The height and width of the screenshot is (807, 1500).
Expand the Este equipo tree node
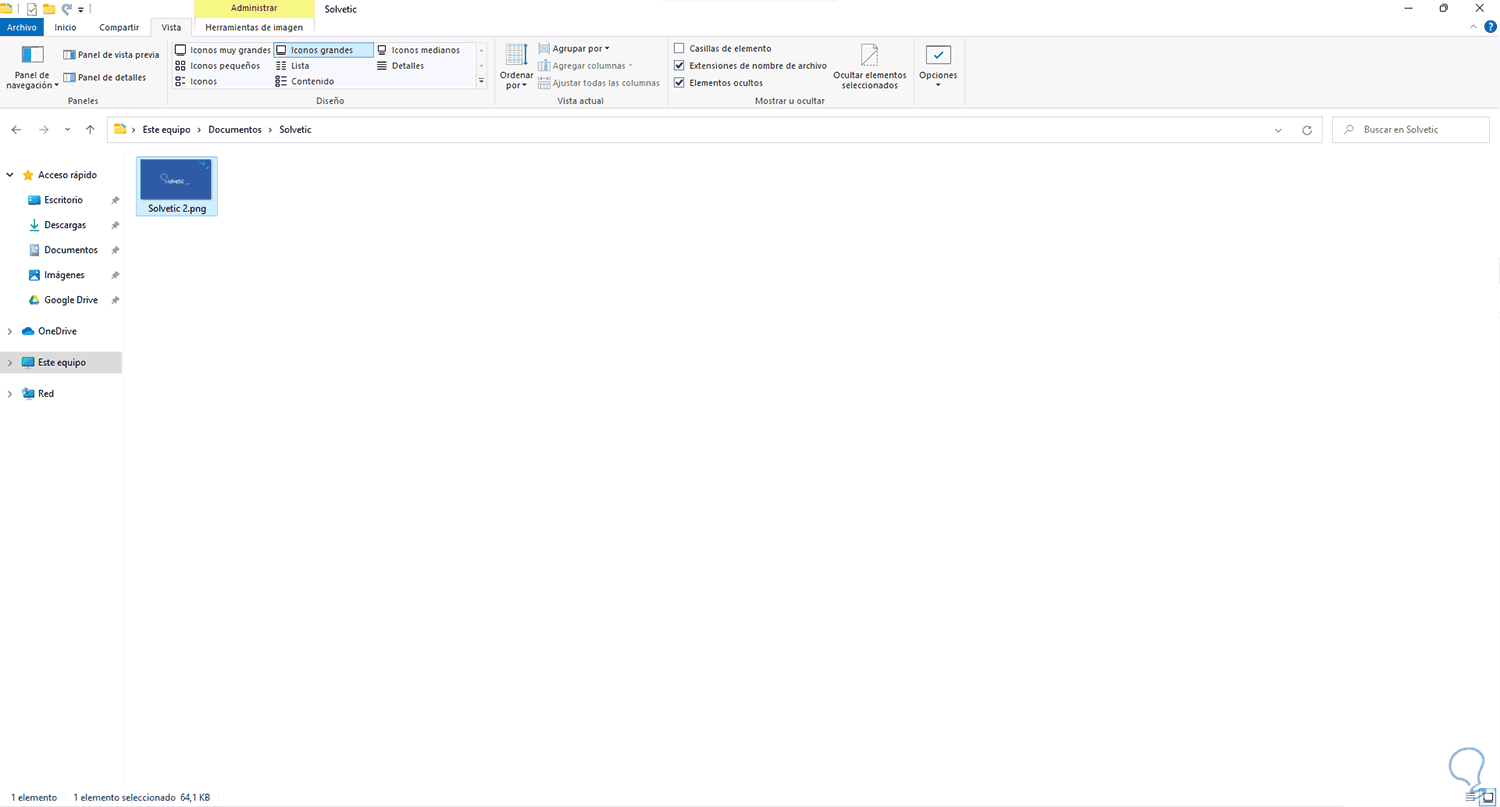tap(10, 363)
